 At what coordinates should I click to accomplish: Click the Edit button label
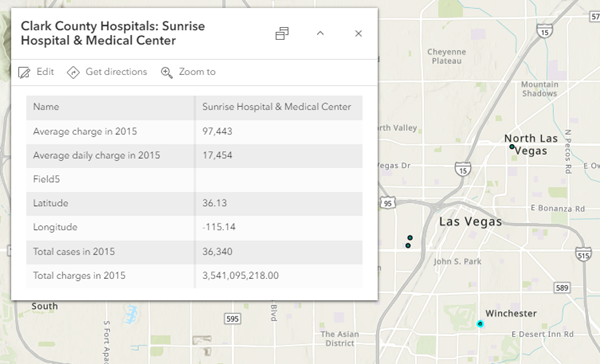pyautogui.click(x=45, y=72)
